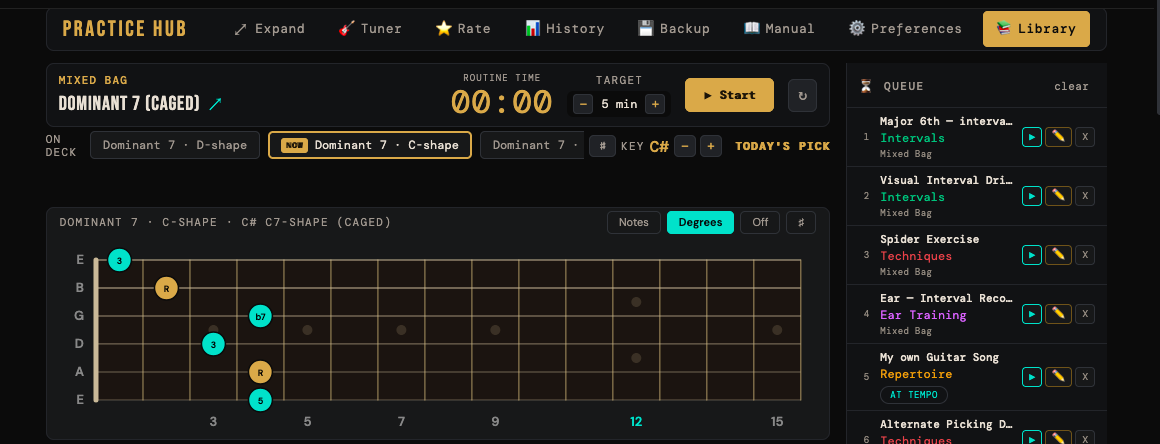Play Spider Exercise queue item
The width and height of the screenshot is (1160, 444).
[x=1032, y=255]
